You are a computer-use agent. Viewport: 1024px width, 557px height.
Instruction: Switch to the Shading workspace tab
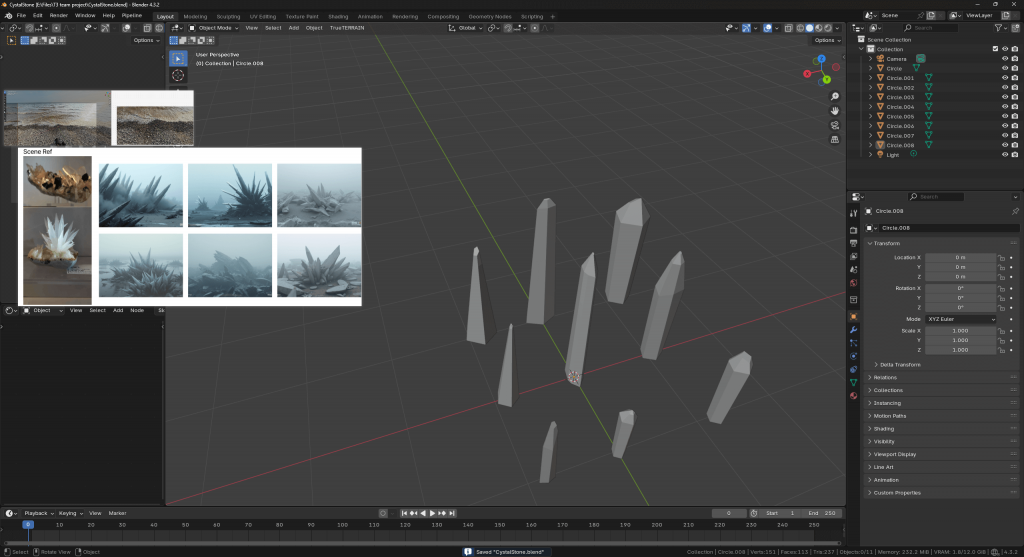point(338,17)
